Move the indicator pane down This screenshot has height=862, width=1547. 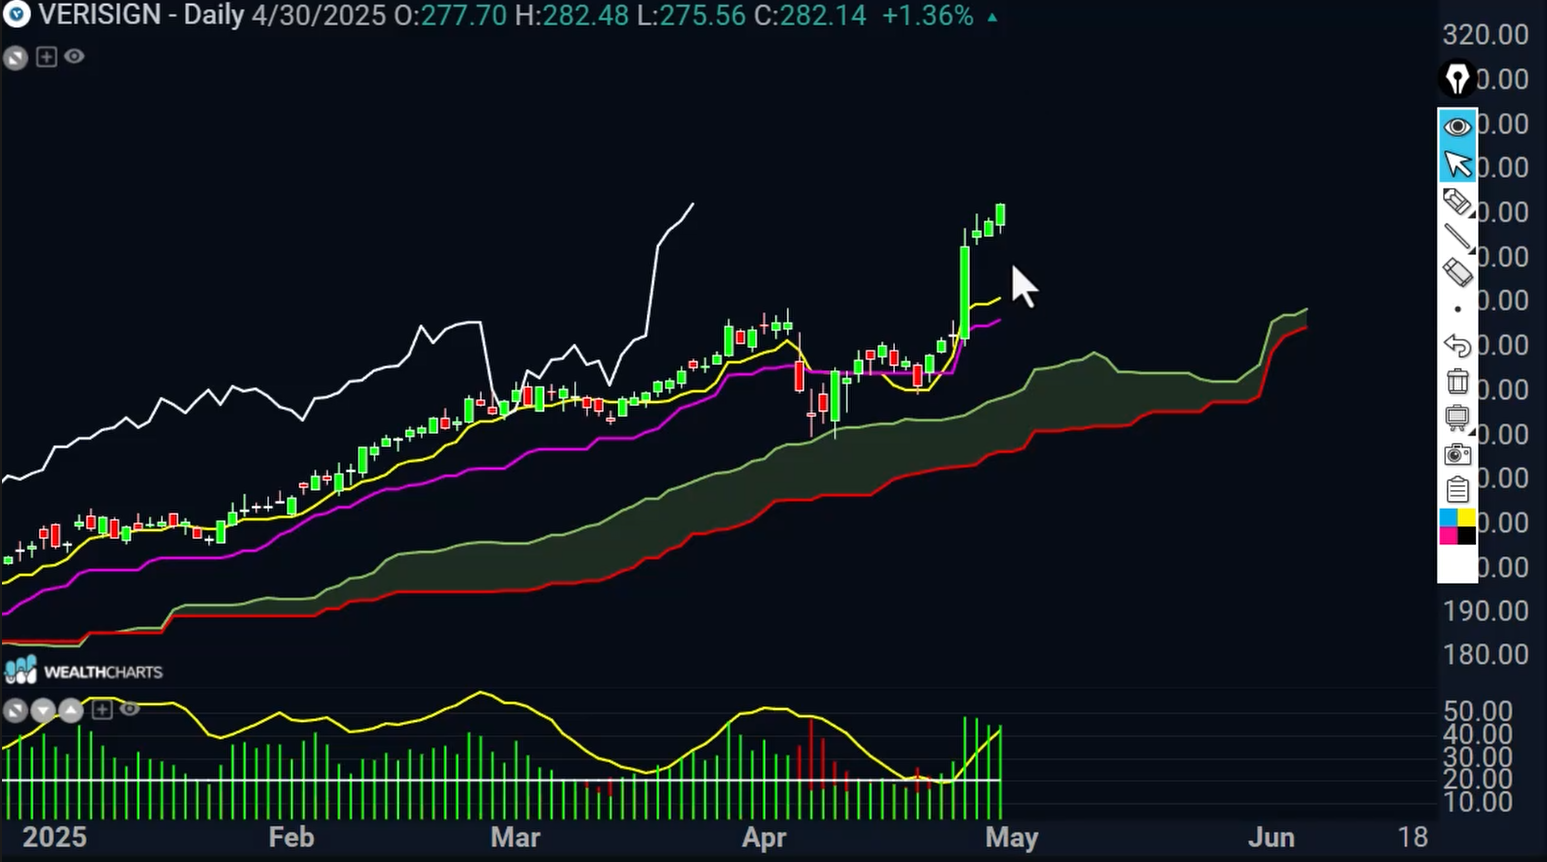click(x=43, y=711)
